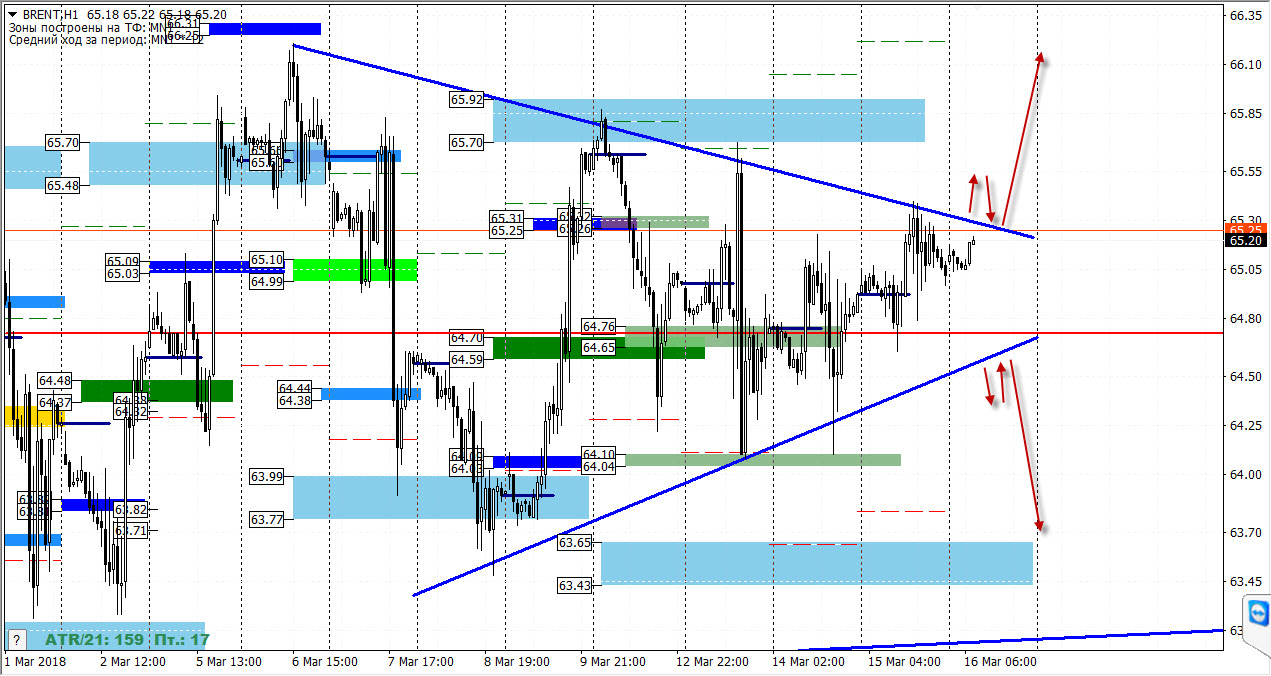Viewport: 1271px width, 676px height.
Task: Select the 63.71 level label
Action: [131, 531]
